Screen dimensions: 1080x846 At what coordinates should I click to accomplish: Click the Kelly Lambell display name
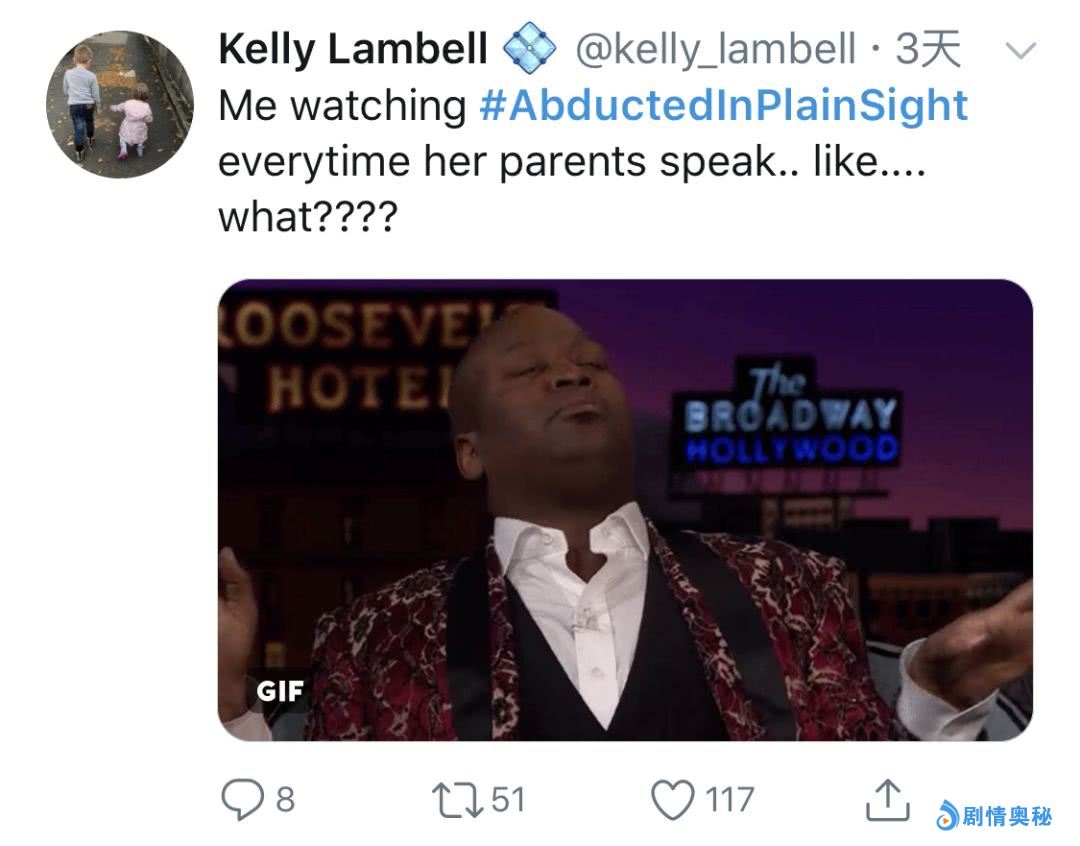click(353, 49)
